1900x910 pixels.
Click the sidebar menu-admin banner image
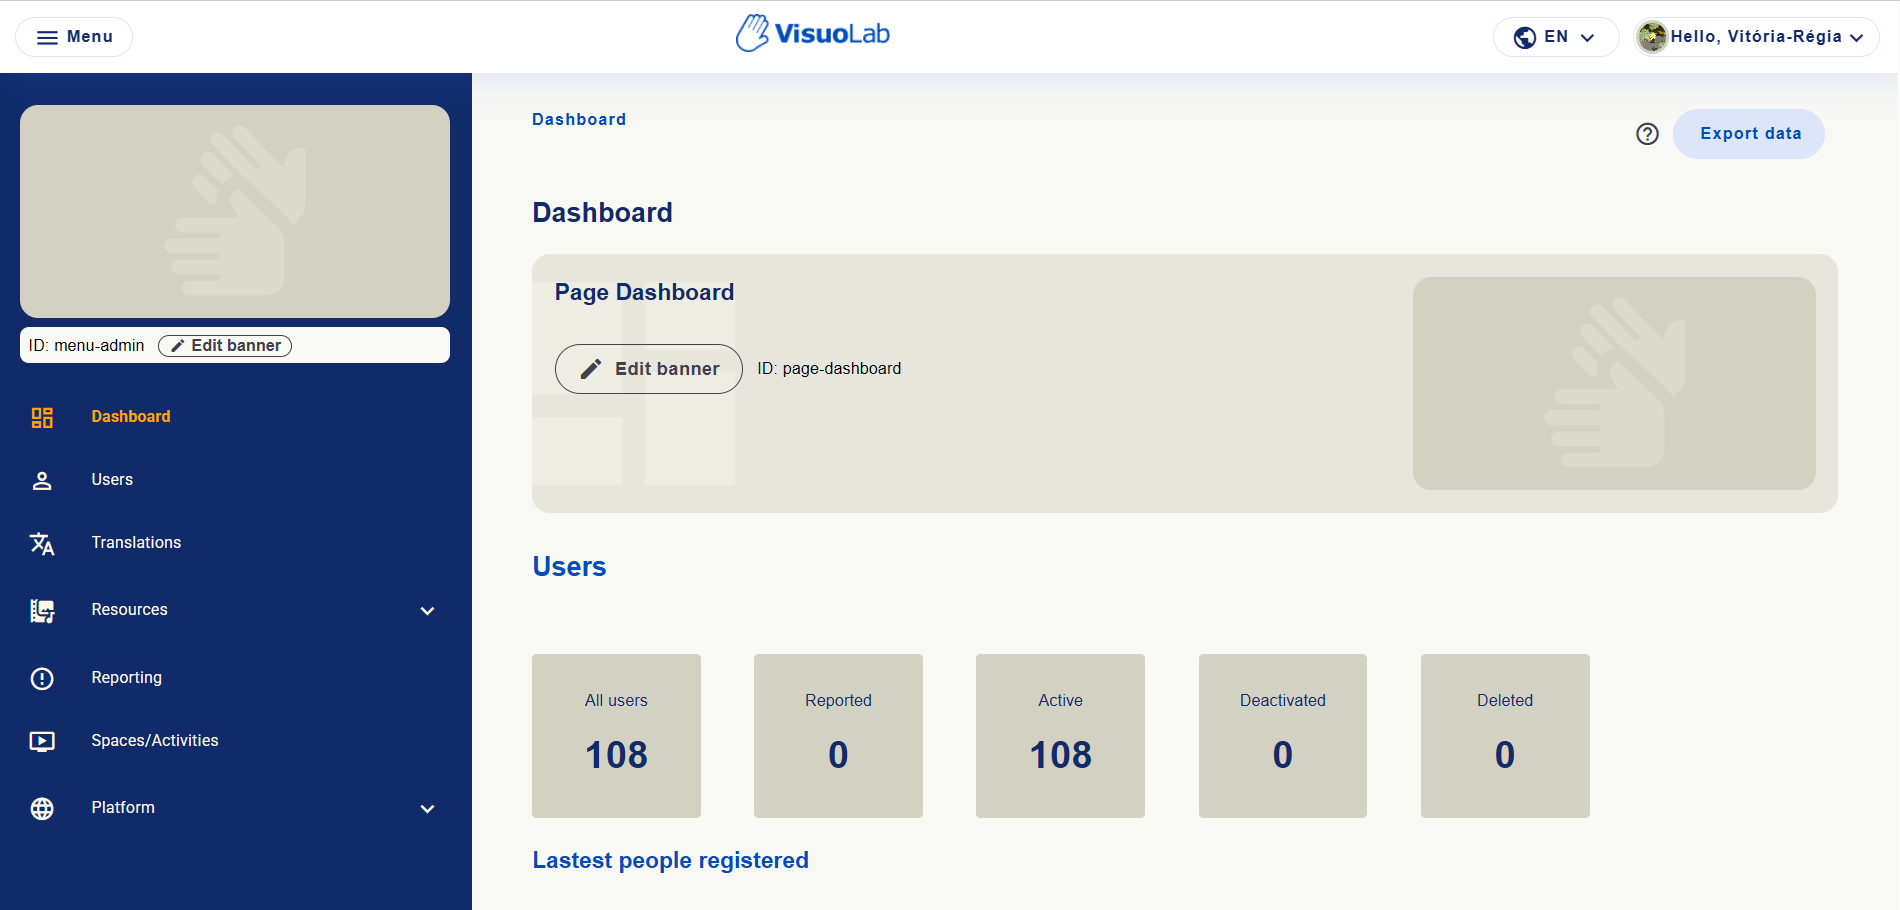[235, 212]
